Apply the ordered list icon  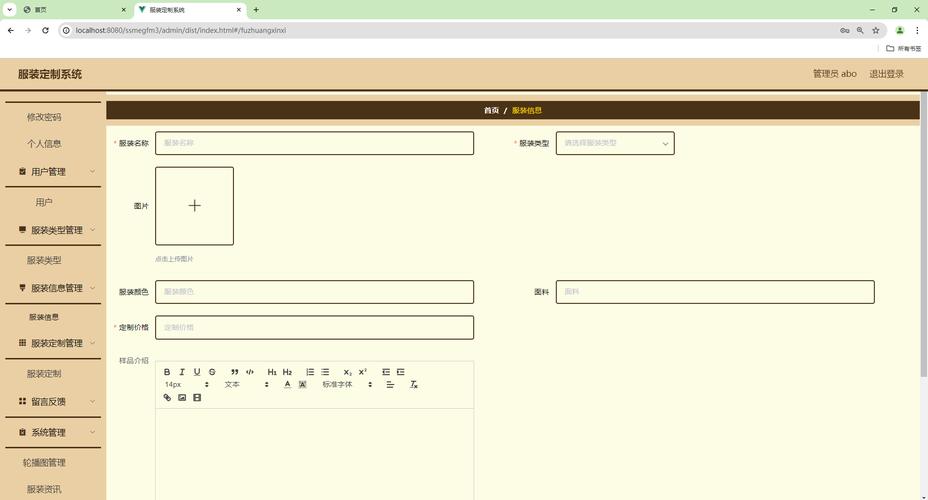[310, 372]
